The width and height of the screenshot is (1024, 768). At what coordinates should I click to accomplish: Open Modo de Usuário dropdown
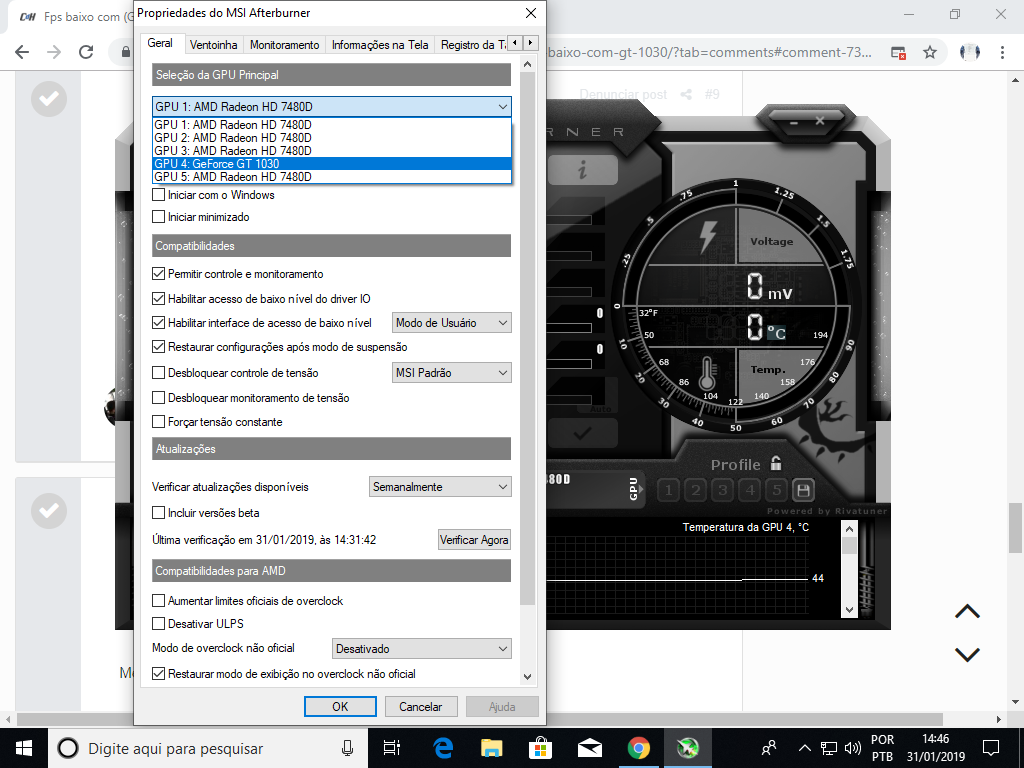pos(451,323)
